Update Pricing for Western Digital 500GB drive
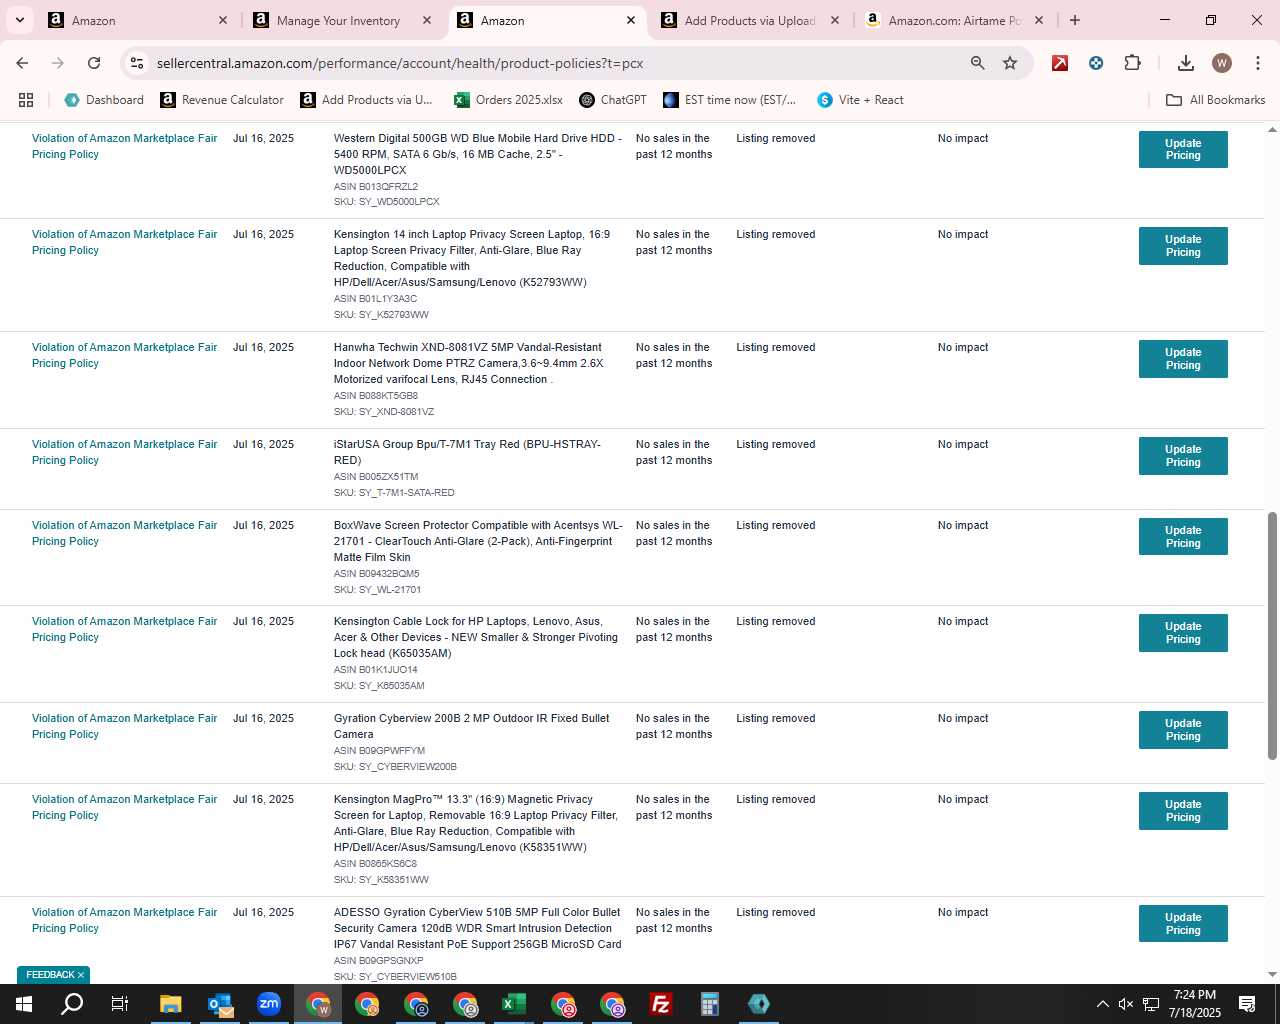Viewport: 1280px width, 1024px height. tap(1183, 149)
